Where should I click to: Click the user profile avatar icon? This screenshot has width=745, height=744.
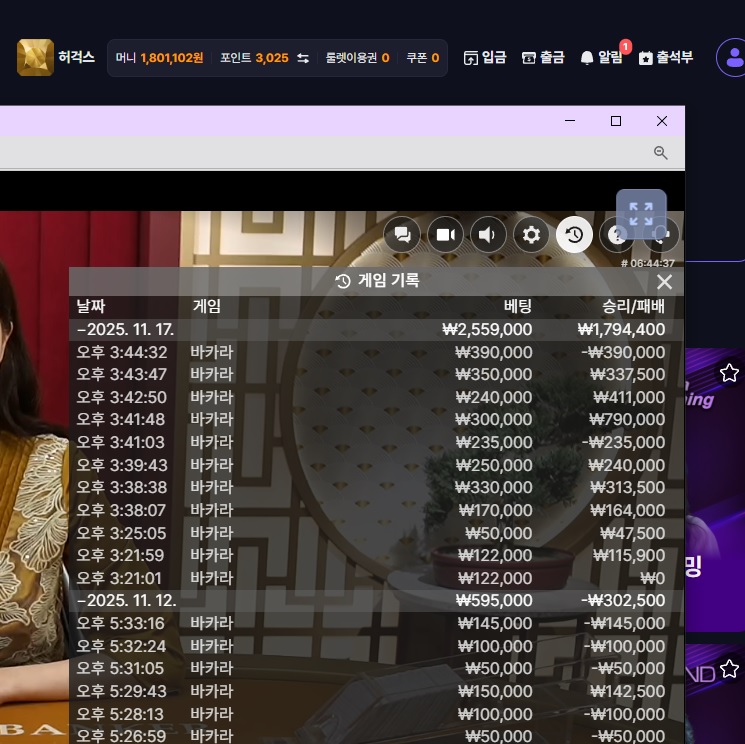point(732,58)
